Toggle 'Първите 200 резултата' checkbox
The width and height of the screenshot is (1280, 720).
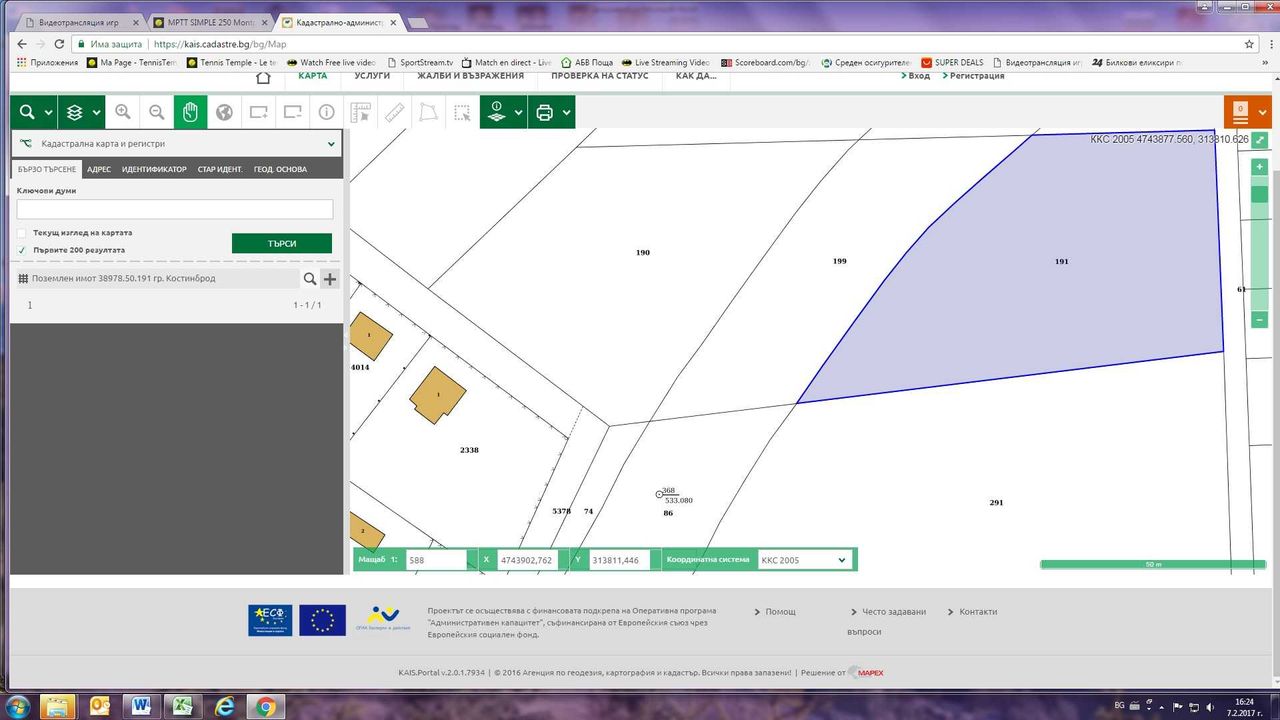pyautogui.click(x=22, y=250)
